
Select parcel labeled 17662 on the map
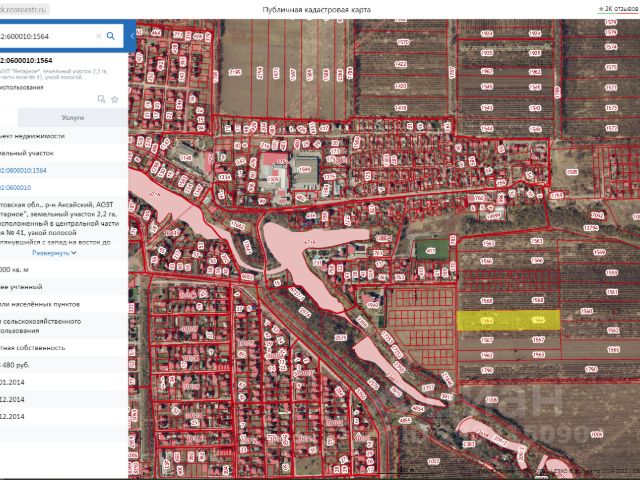click(x=237, y=224)
